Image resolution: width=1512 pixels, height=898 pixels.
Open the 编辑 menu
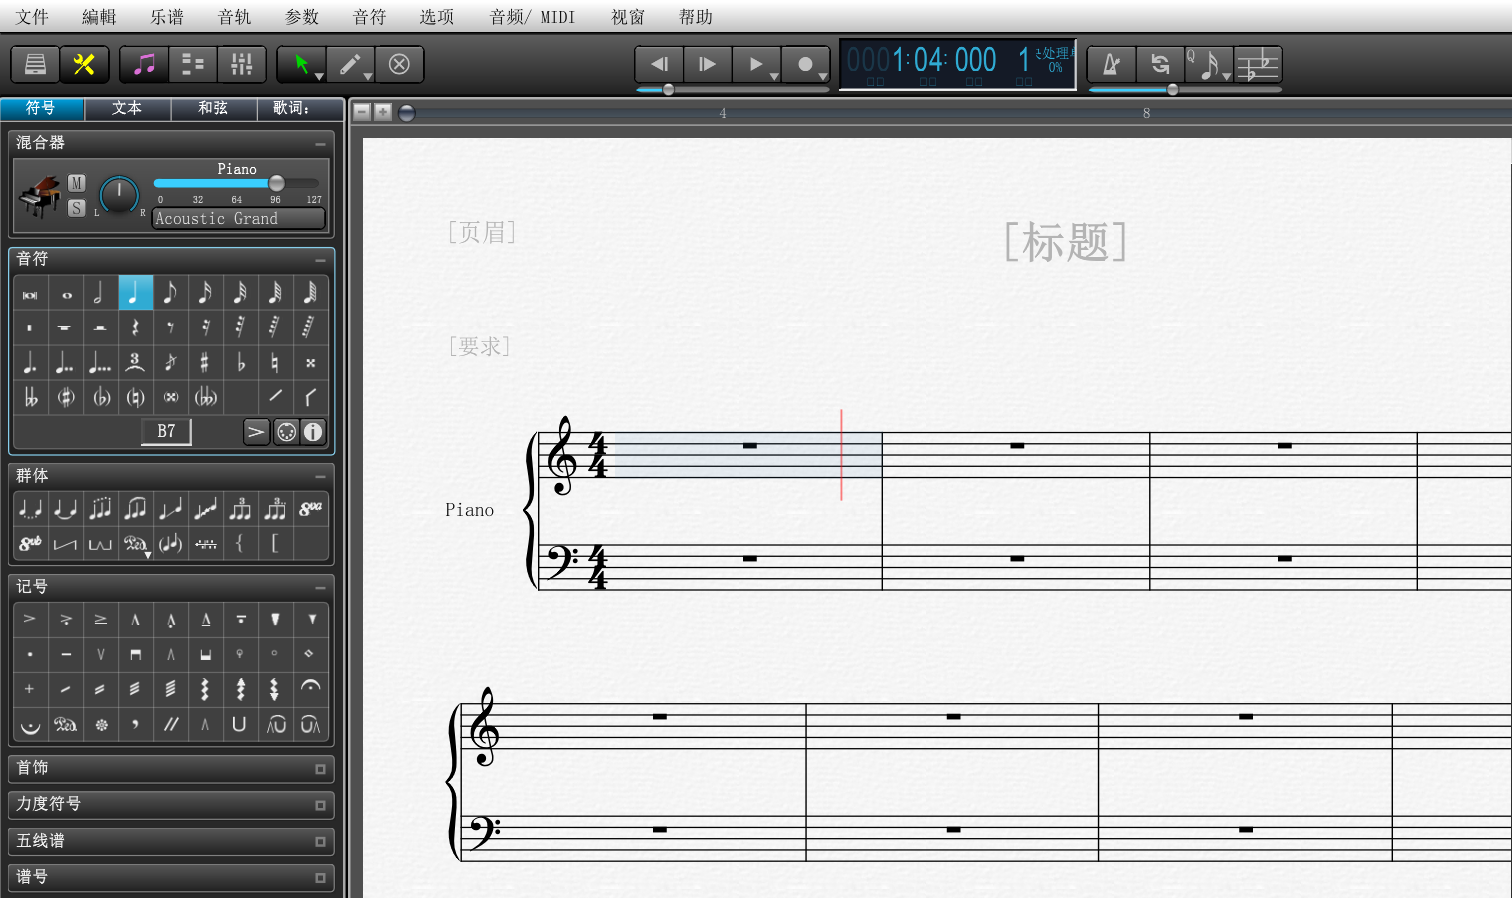coord(99,17)
